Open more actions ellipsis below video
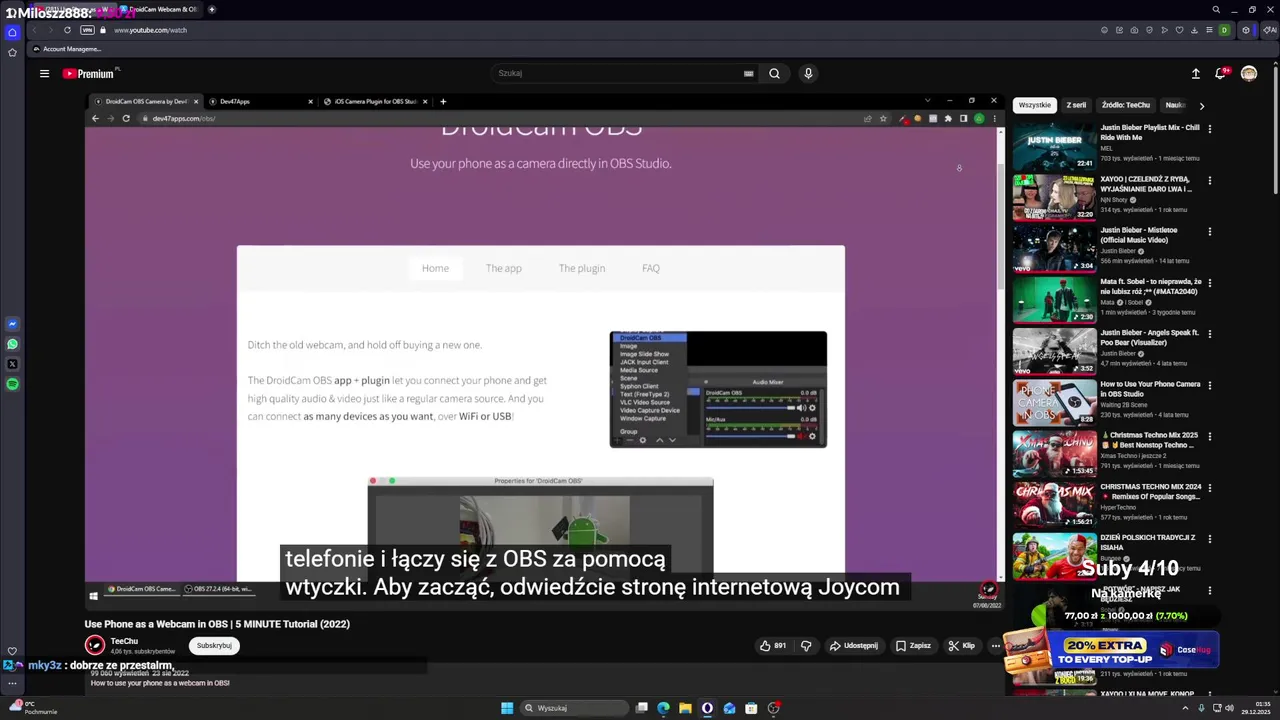The width and height of the screenshot is (1280, 720). coord(995,646)
